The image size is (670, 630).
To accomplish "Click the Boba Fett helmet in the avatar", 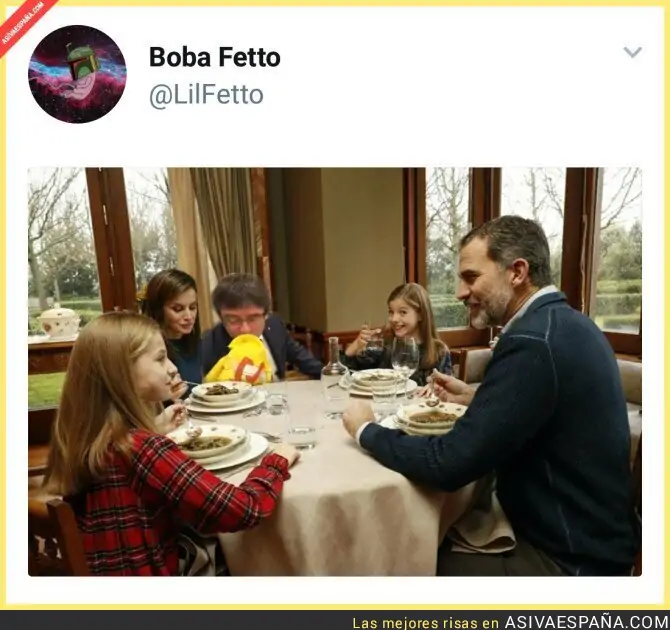I will click(82, 62).
